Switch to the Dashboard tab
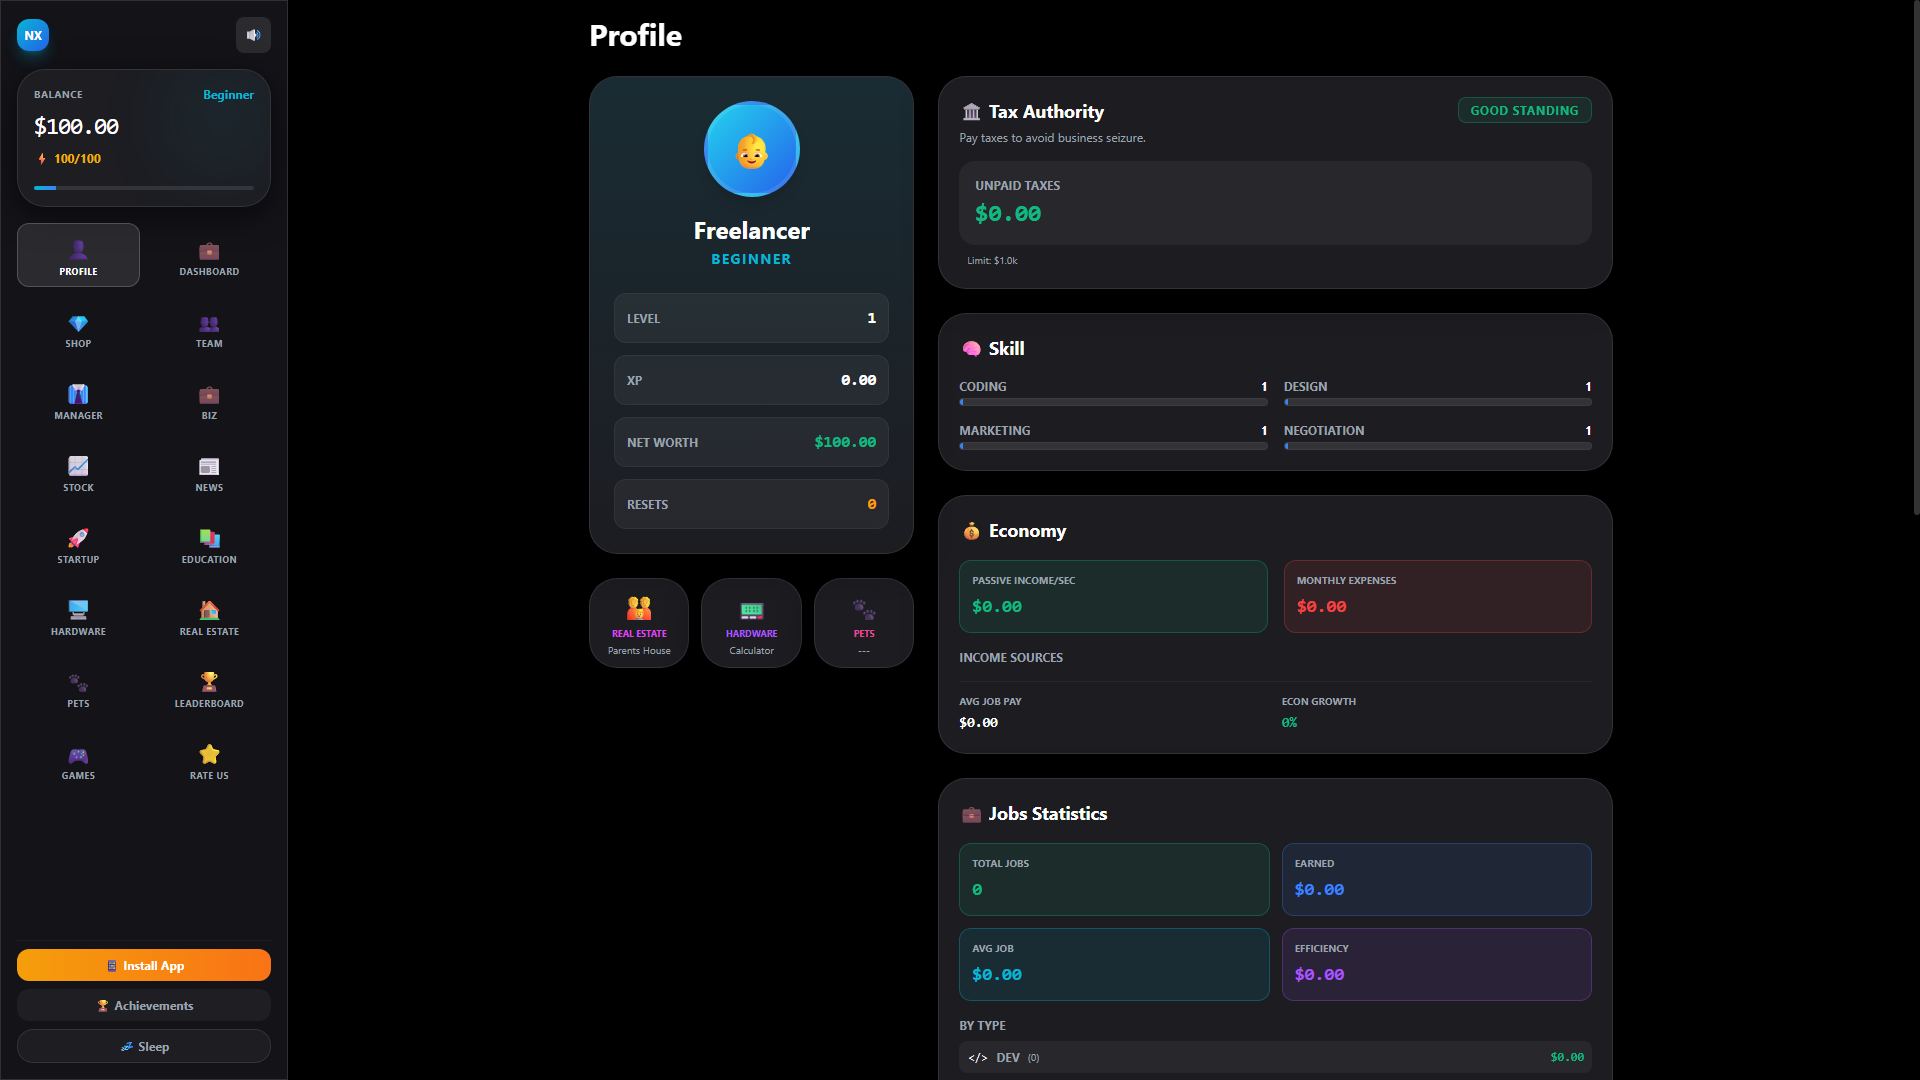 coord(208,257)
